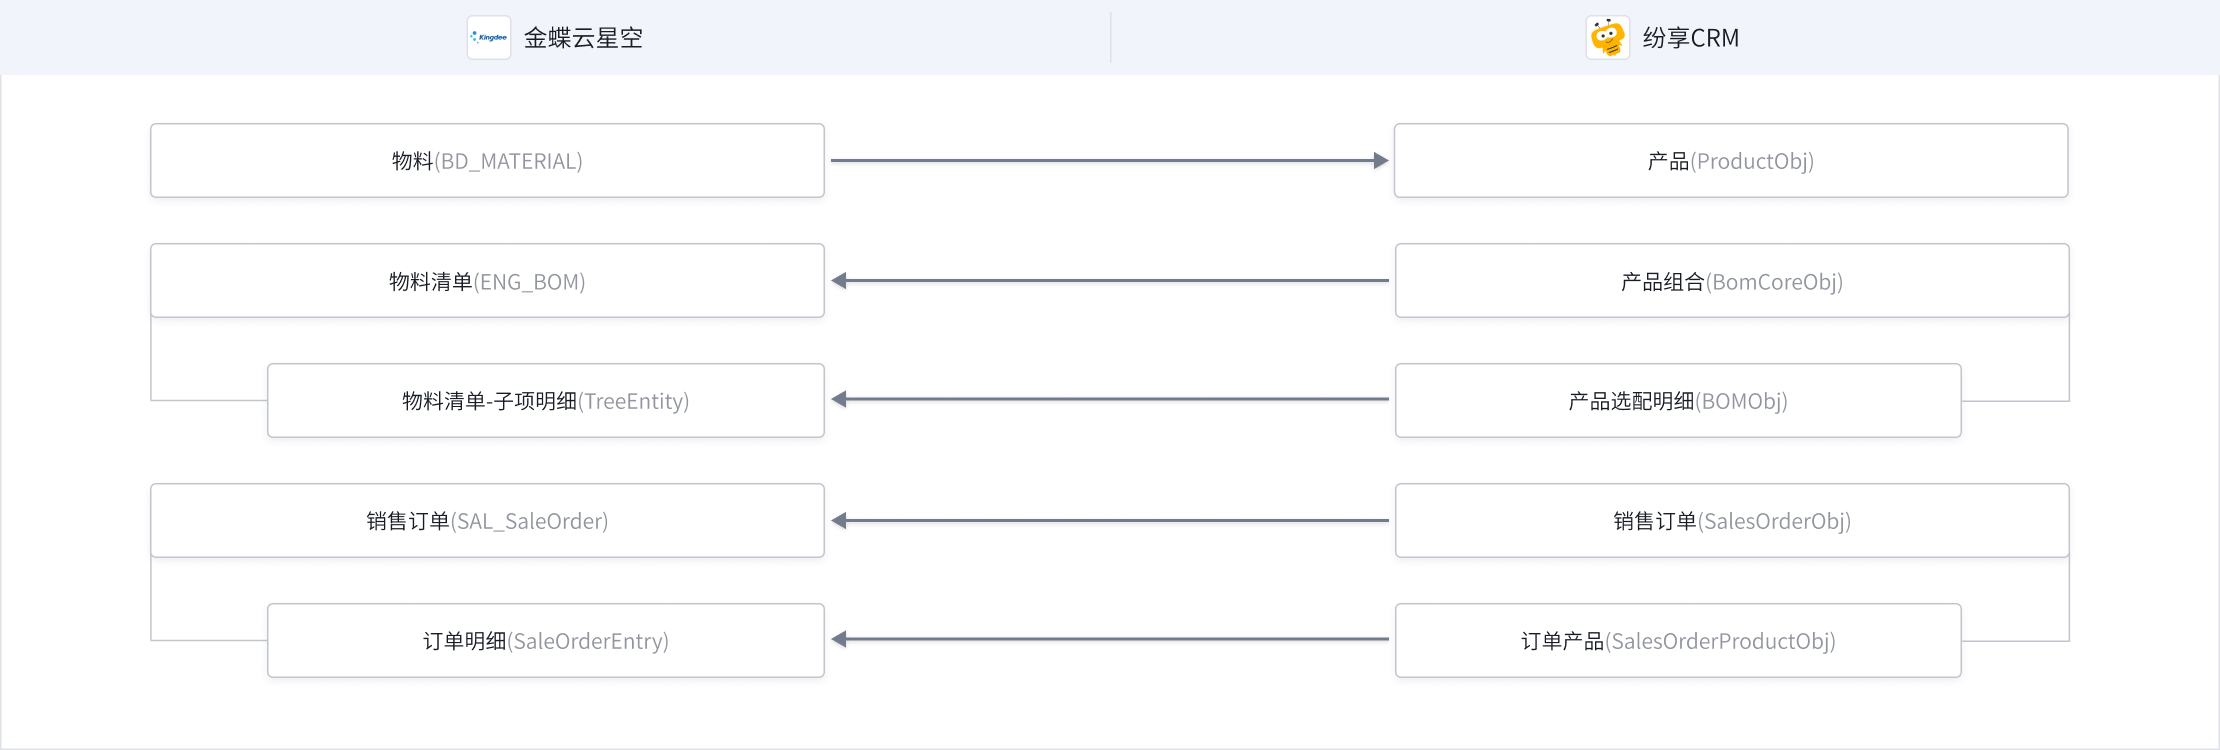Click arrowhead pointing to 产品(ProductObj)
The height and width of the screenshot is (750, 2220).
pos(1381,161)
